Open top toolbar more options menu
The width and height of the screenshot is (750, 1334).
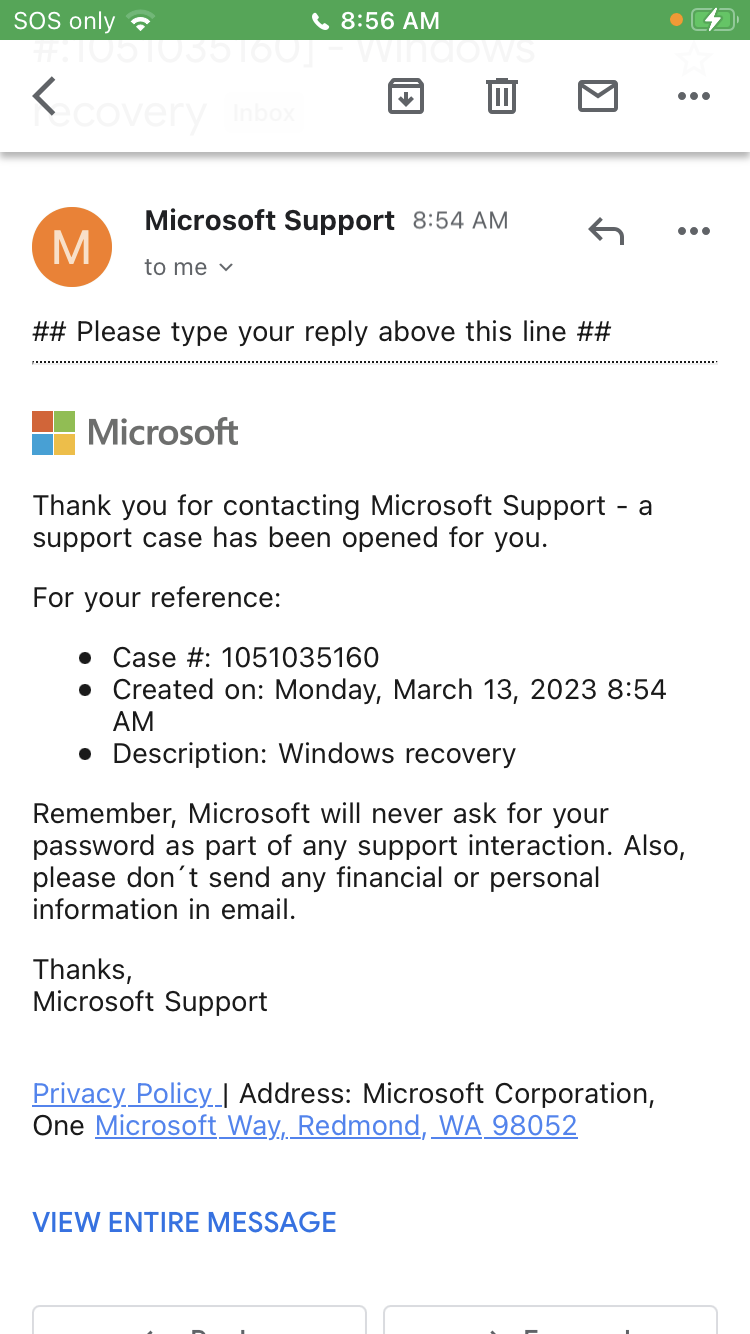(x=693, y=96)
